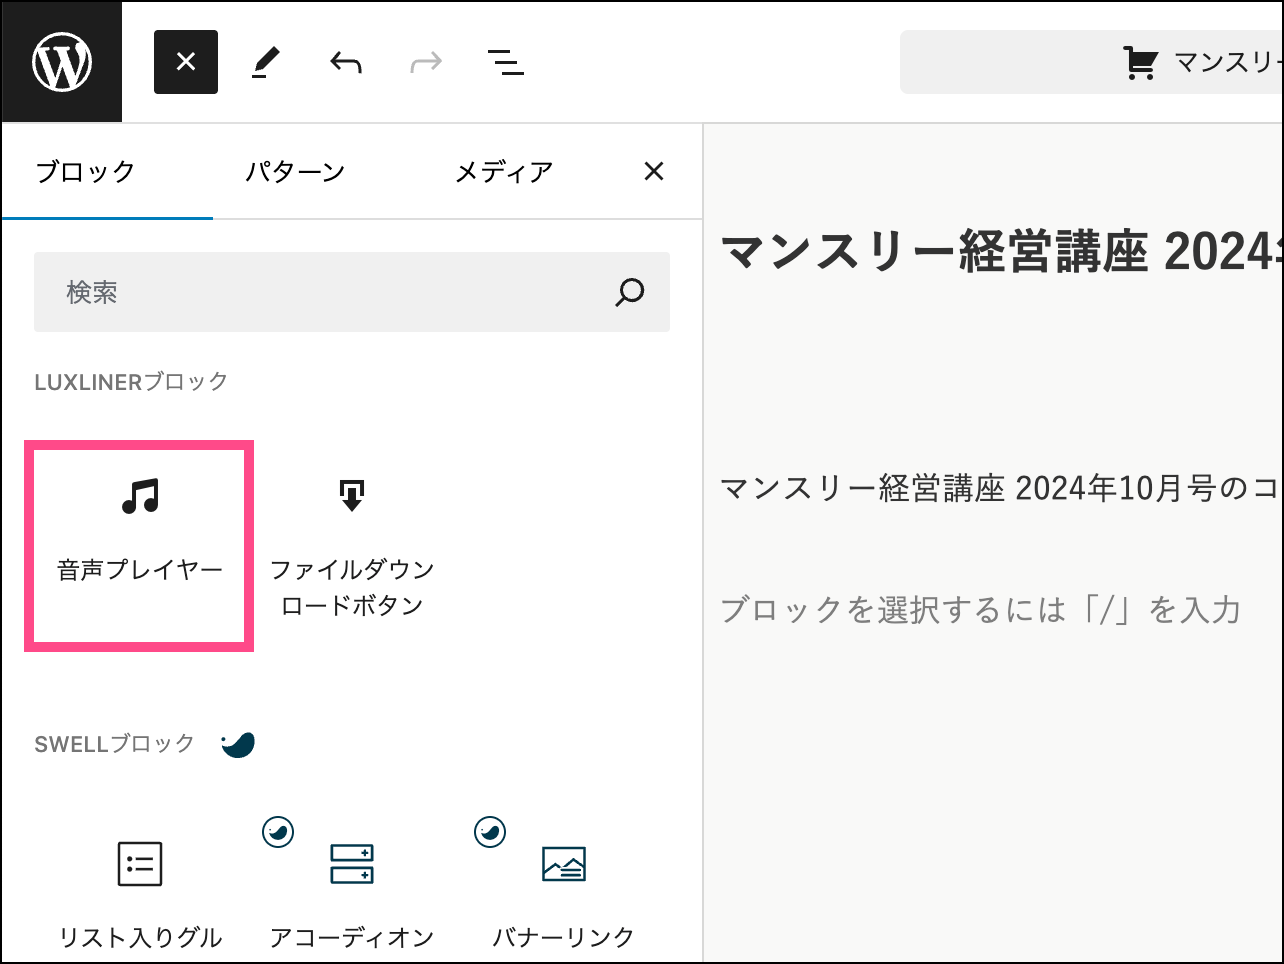This screenshot has height=964, width=1284.
Task: Switch to the パターン tab
Action: [x=295, y=172]
